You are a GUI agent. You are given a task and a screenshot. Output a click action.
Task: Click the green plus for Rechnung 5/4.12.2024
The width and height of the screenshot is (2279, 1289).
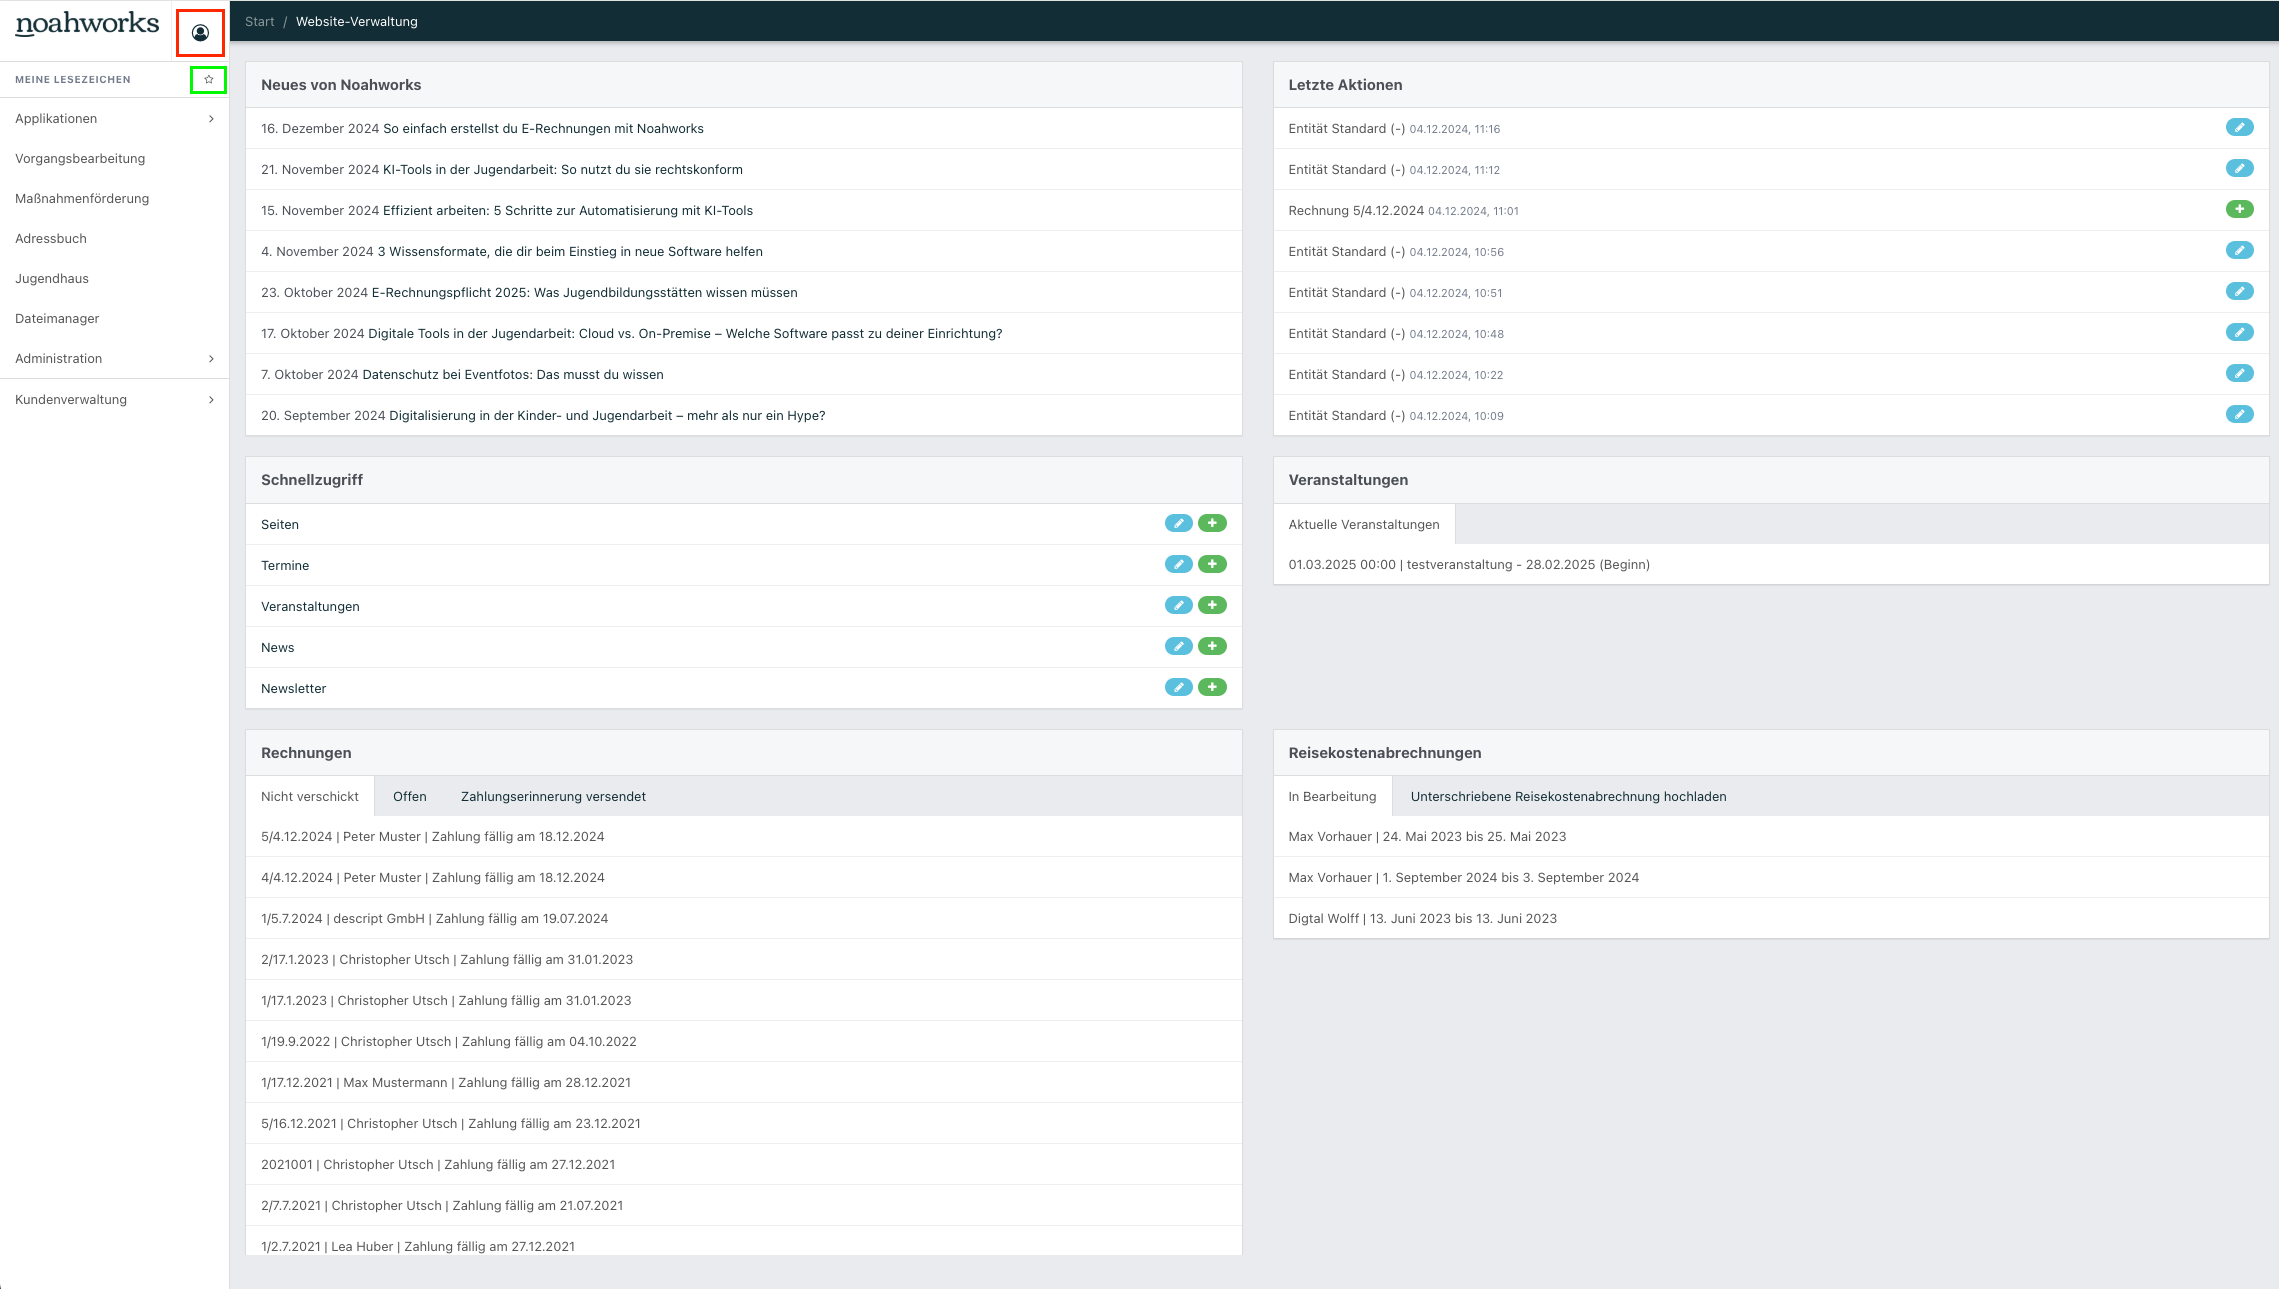click(x=2239, y=210)
